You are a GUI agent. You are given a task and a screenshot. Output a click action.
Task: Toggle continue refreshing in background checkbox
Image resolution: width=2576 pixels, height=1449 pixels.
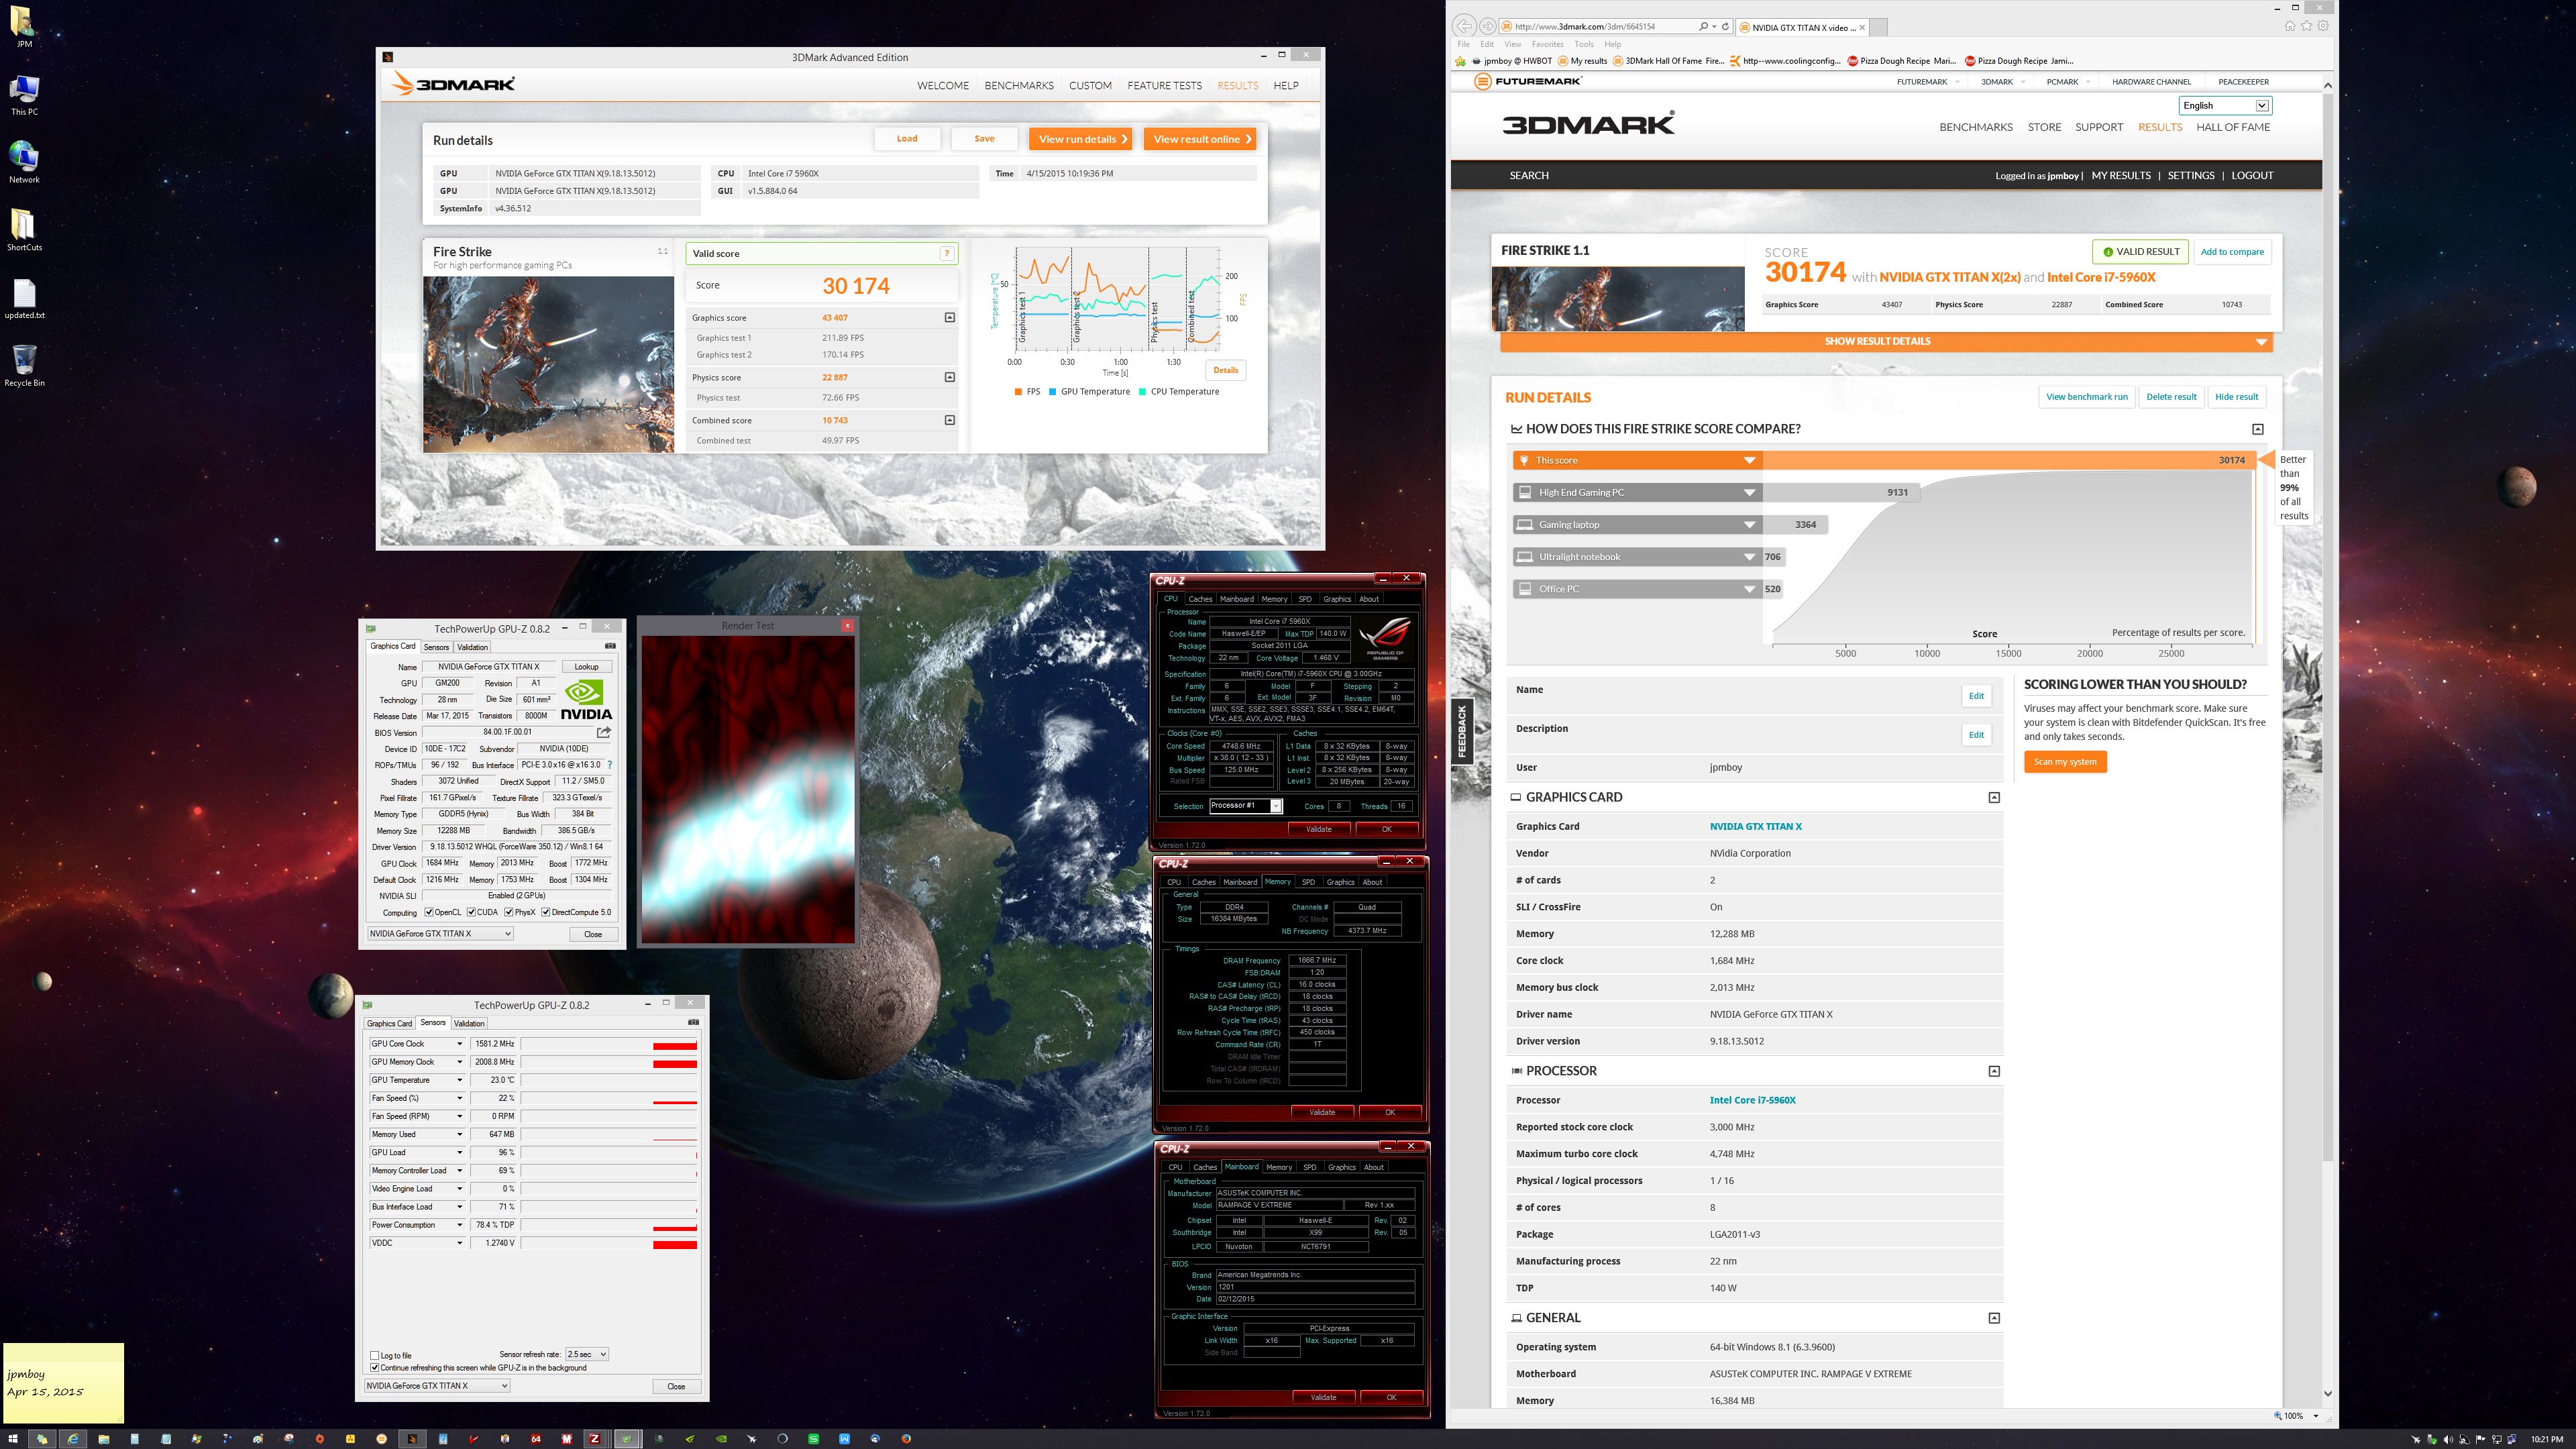point(375,1367)
